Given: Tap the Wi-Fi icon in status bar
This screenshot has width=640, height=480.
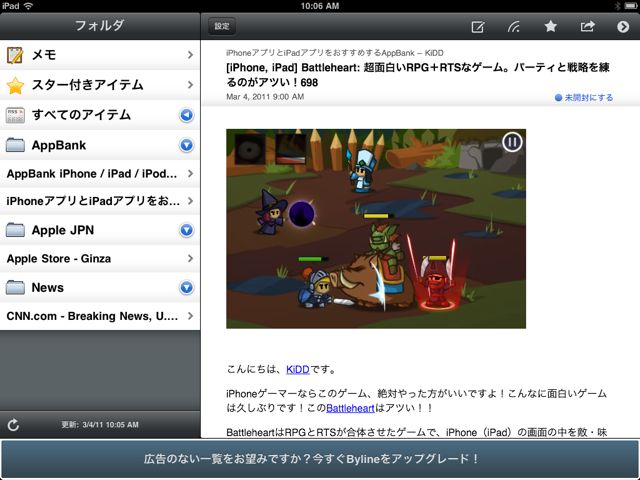Looking at the screenshot, I should (x=28, y=6).
